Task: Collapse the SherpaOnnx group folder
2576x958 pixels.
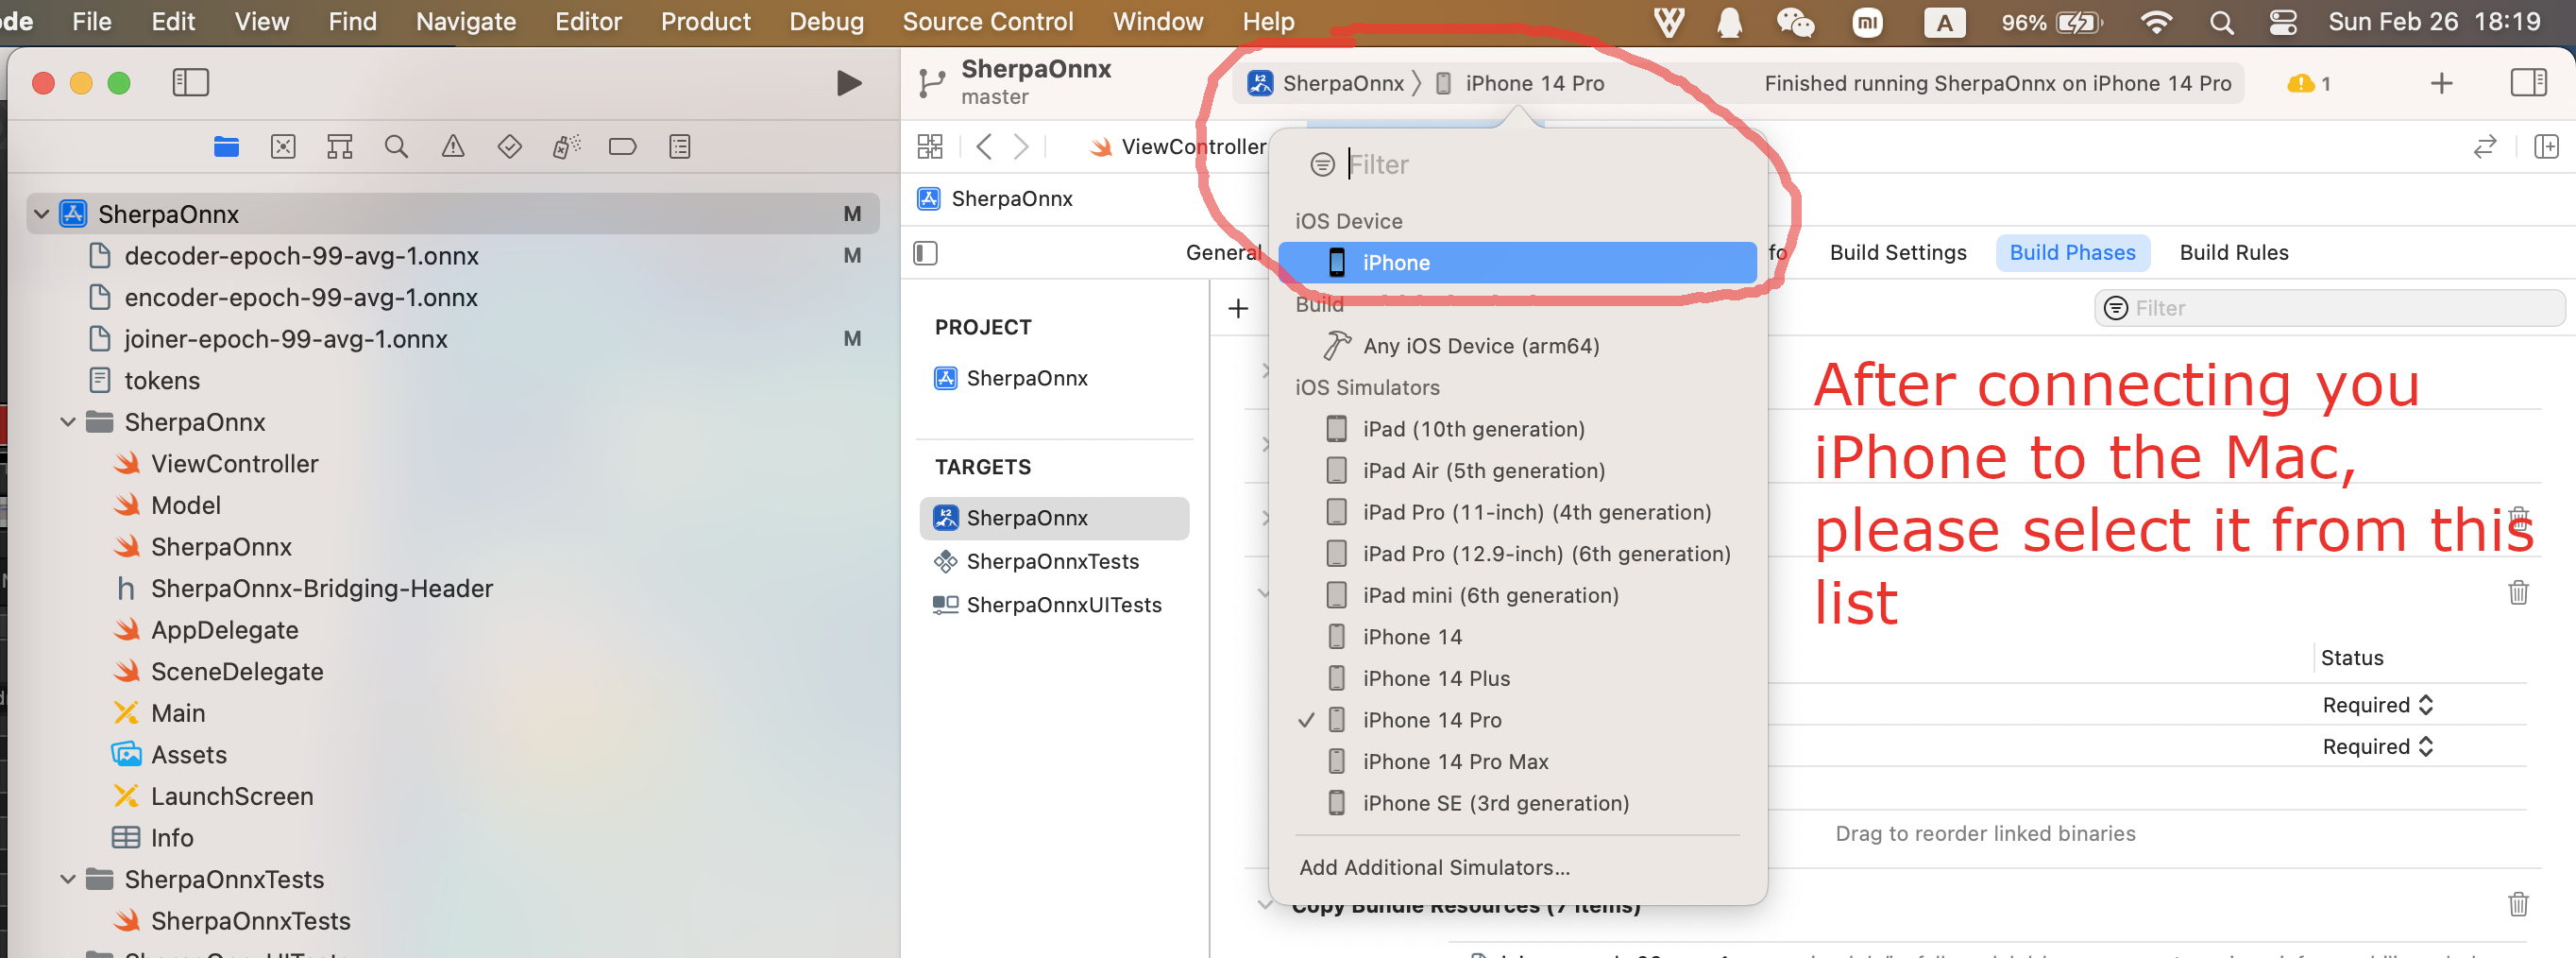Action: coord(68,422)
